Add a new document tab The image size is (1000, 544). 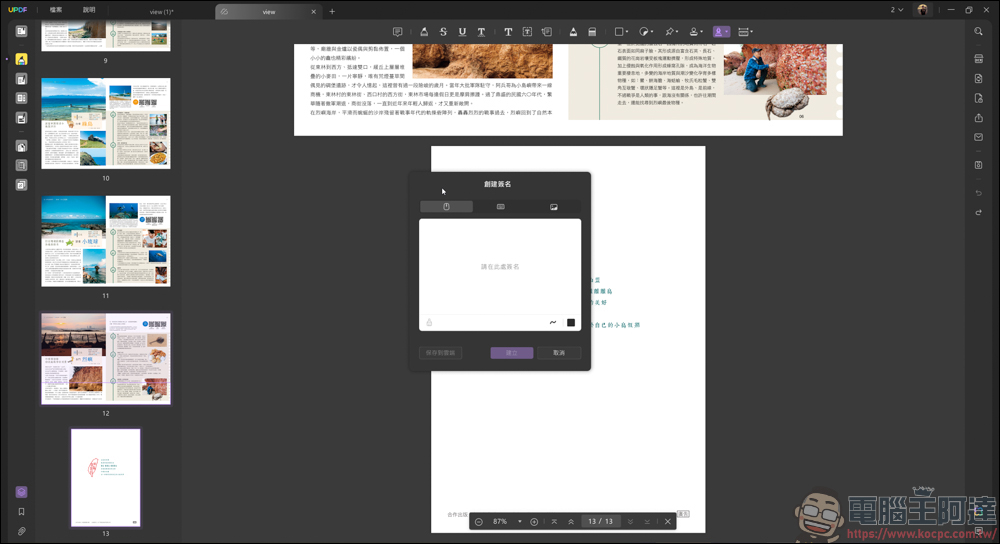[332, 11]
